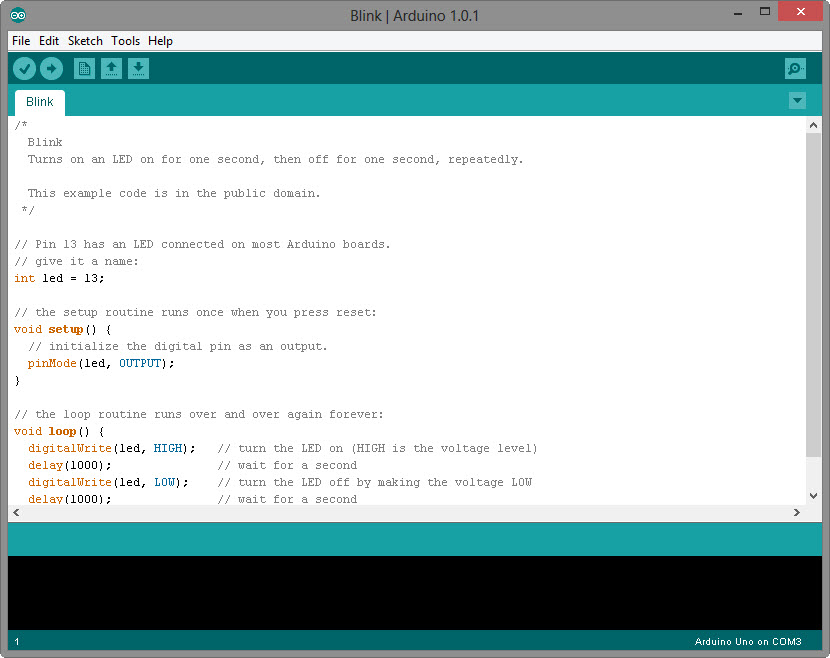The width and height of the screenshot is (830, 658).
Task: Close the Arduino window
Action: [x=800, y=12]
